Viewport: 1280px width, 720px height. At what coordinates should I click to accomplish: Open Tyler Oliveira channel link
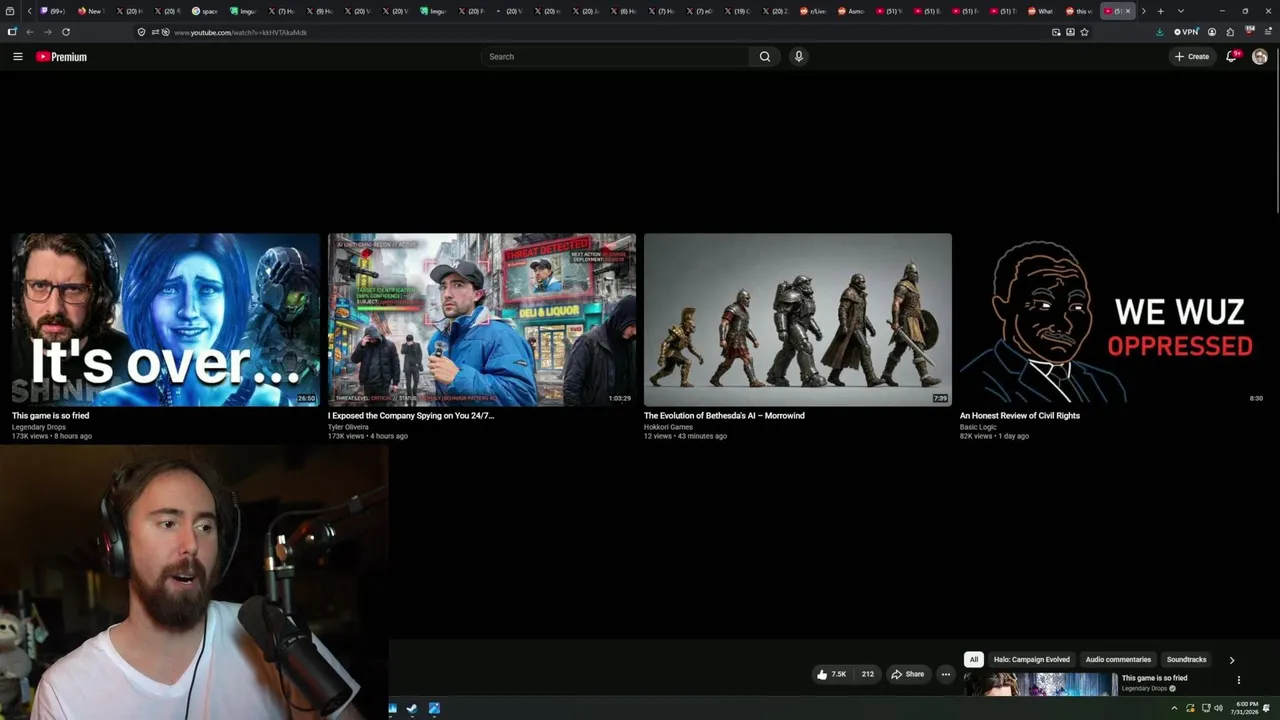[348, 427]
